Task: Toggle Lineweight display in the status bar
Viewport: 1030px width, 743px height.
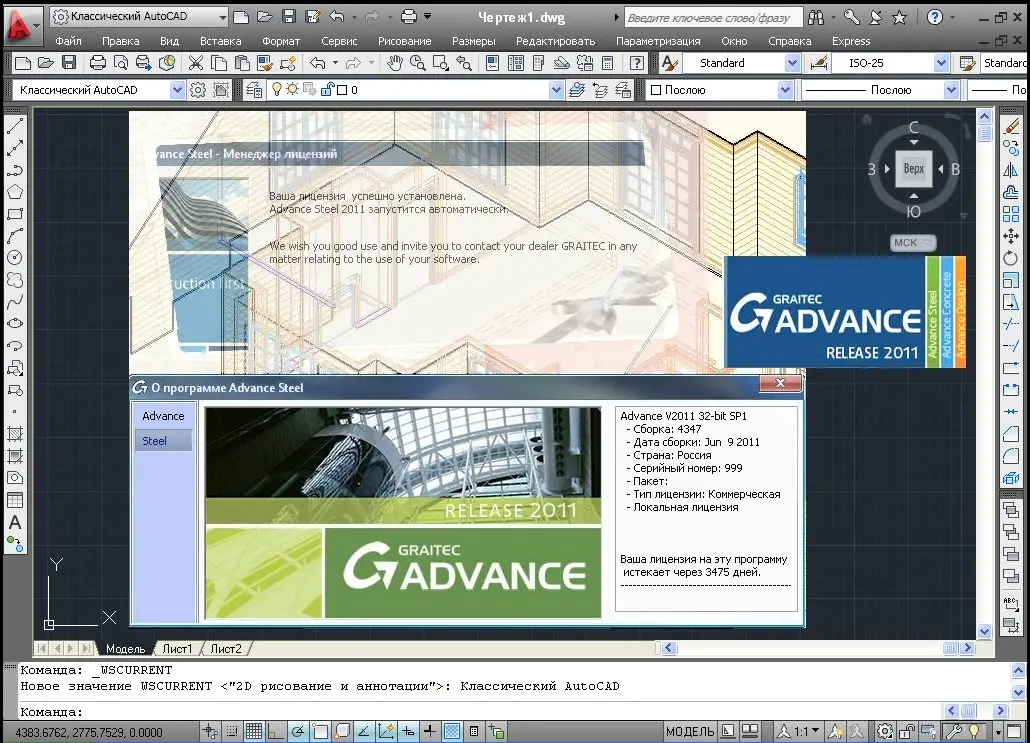Action: pyautogui.click(x=430, y=731)
